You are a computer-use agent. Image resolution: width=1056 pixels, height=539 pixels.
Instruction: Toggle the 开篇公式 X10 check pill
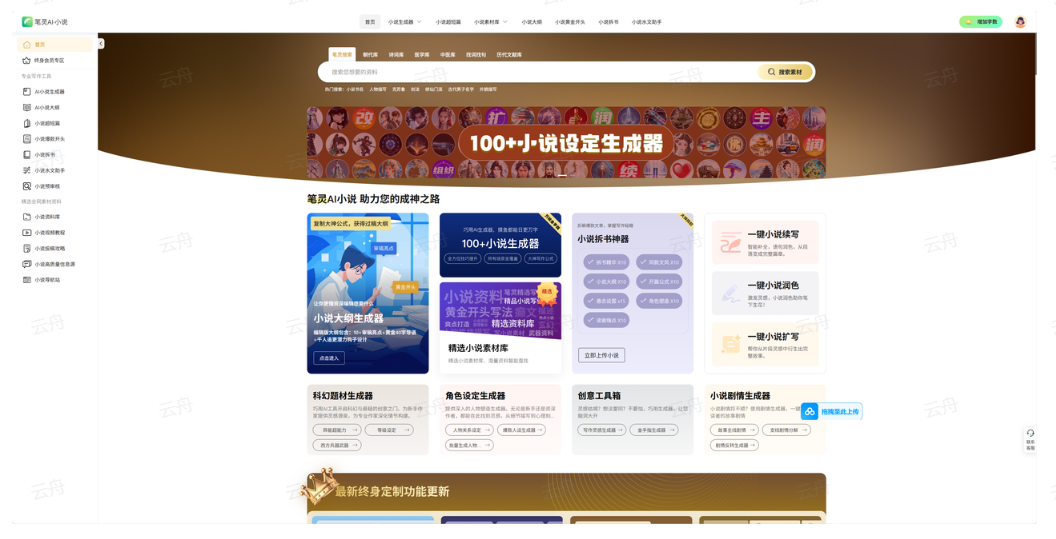[x=659, y=282]
